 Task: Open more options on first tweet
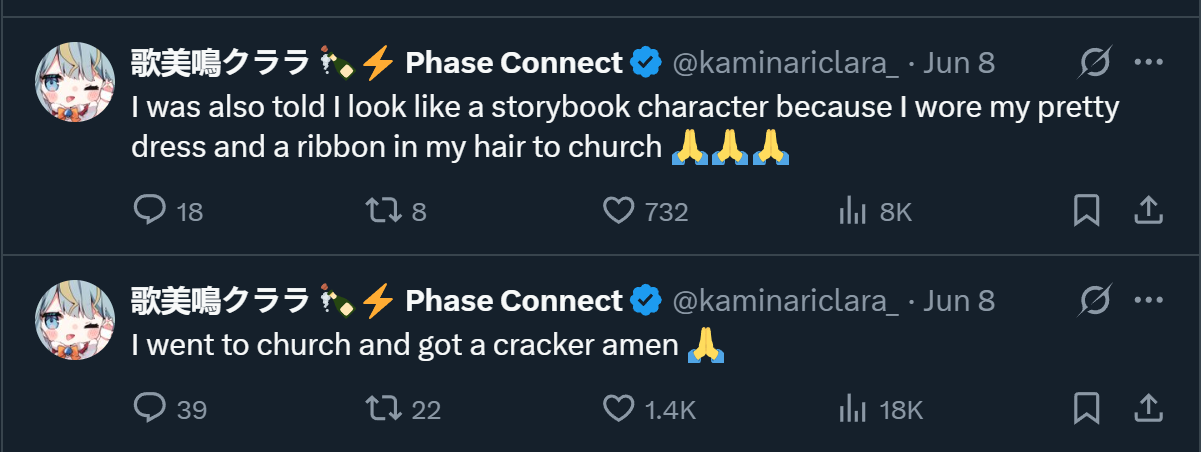tap(1149, 64)
